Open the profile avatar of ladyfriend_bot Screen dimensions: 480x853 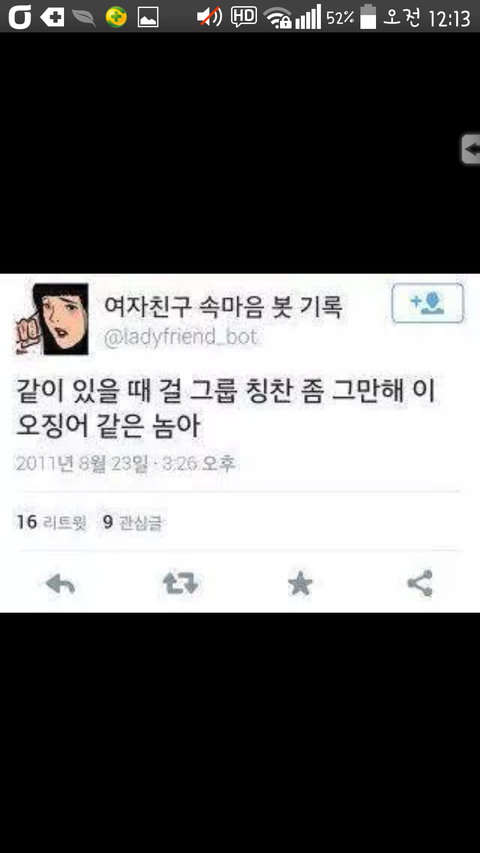click(x=51, y=319)
